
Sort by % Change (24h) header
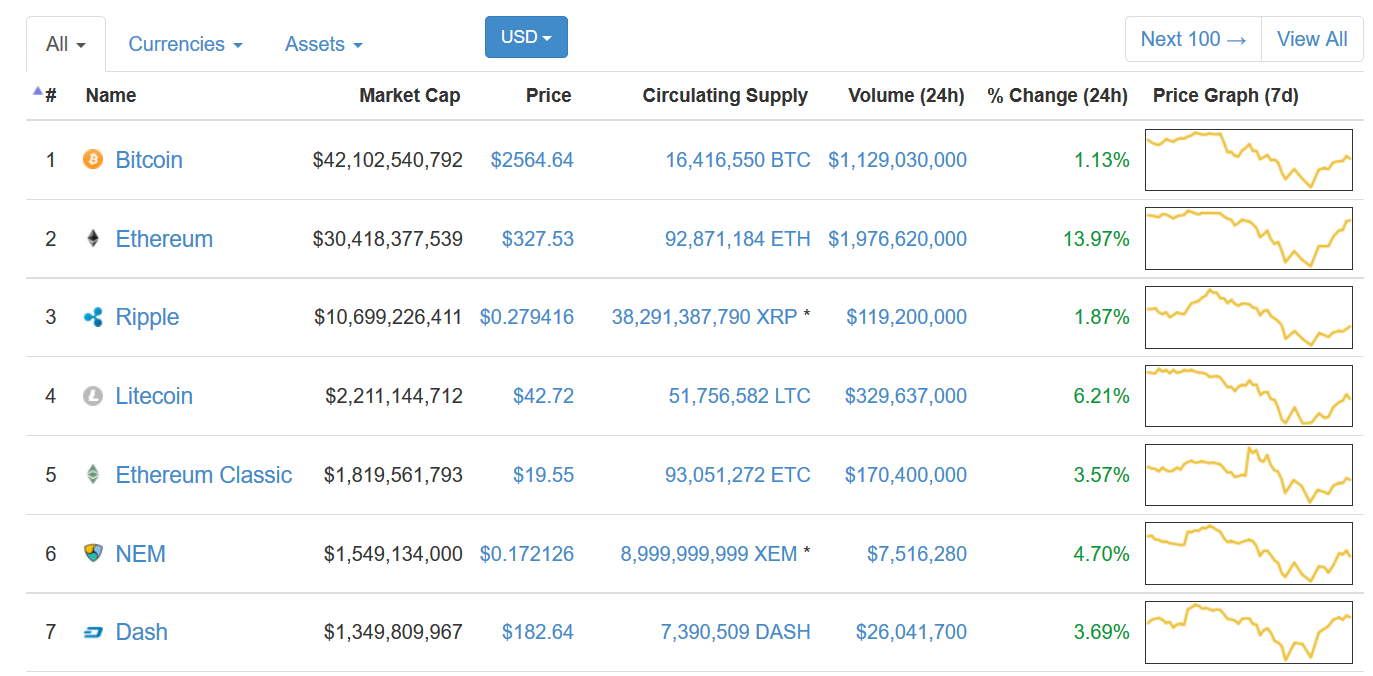pyautogui.click(x=1057, y=96)
